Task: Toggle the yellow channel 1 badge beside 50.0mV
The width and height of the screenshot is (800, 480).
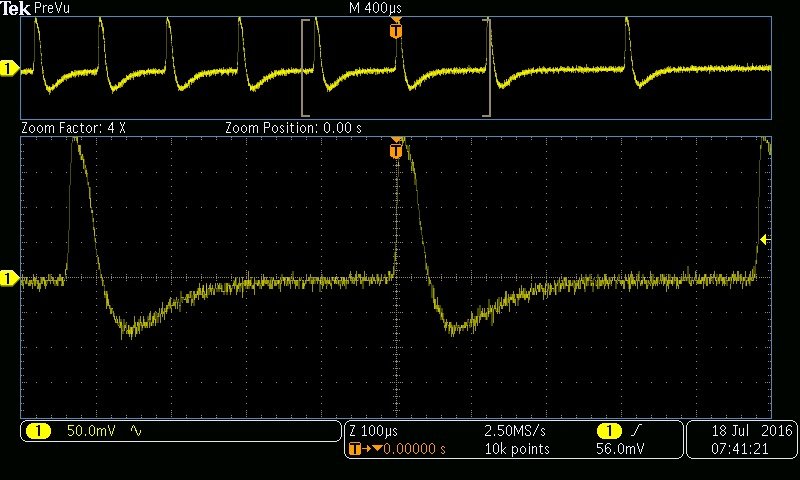Action: (38, 431)
